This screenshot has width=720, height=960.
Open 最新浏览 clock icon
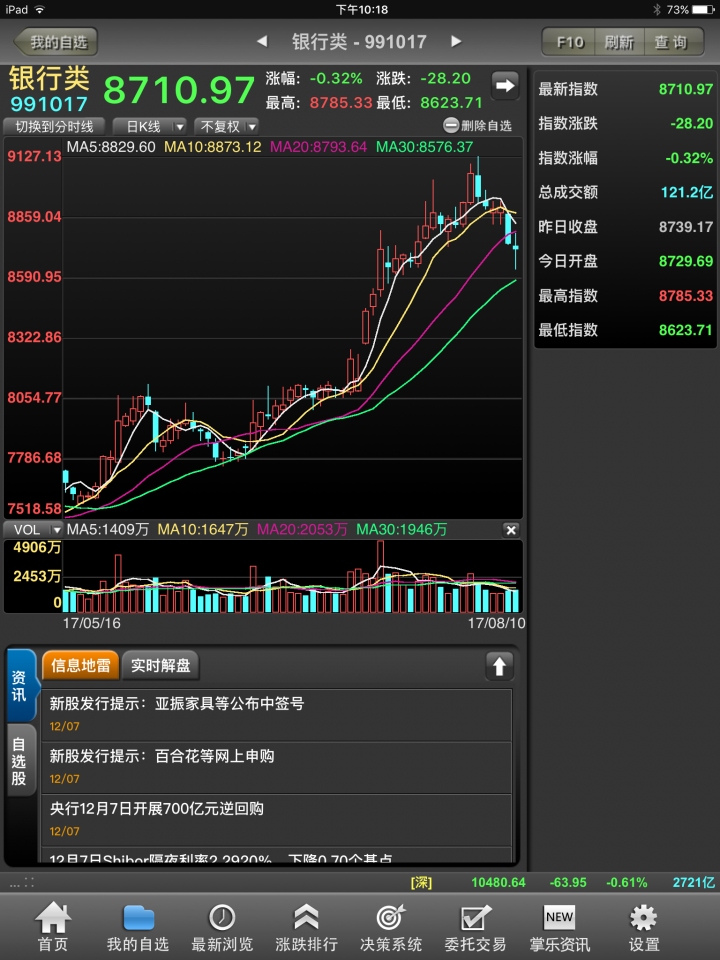coord(222,926)
